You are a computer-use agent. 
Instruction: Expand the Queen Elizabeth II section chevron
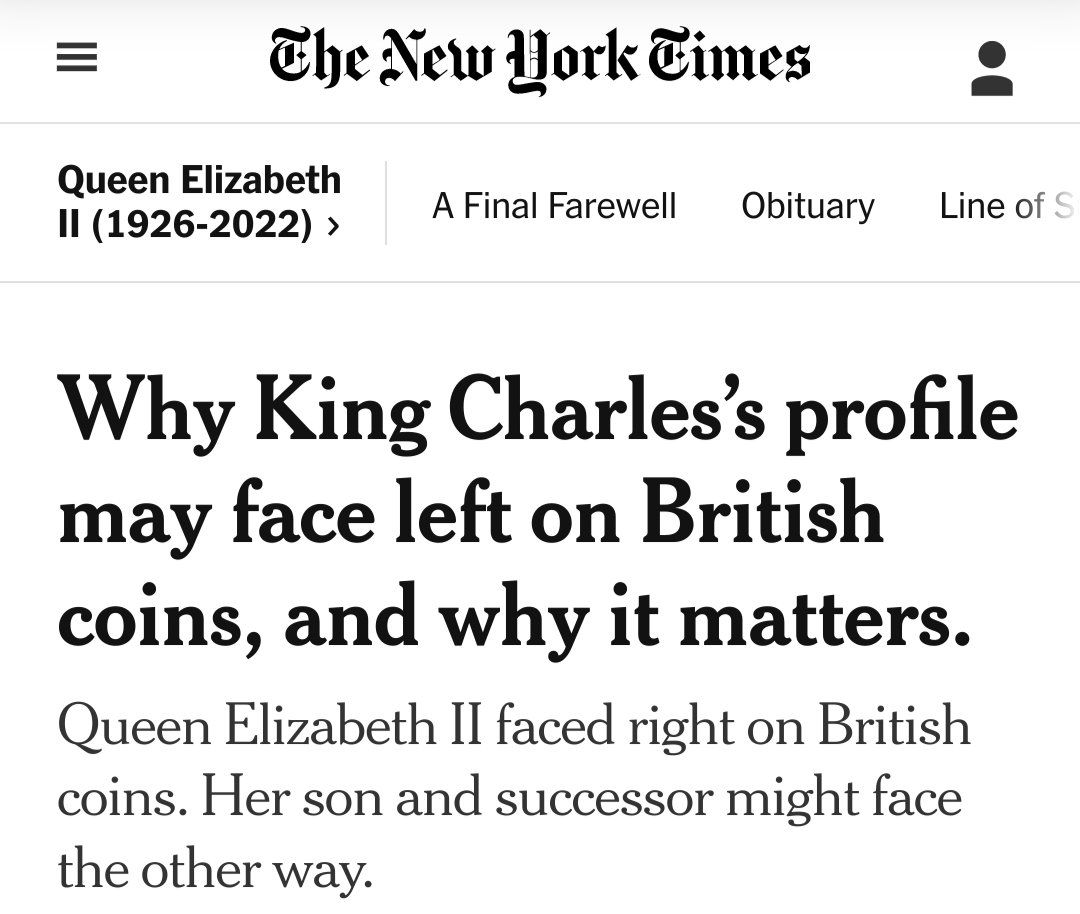click(x=332, y=227)
